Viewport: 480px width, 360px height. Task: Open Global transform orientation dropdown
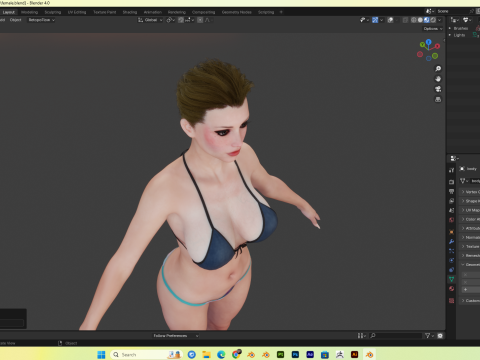pyautogui.click(x=150, y=20)
